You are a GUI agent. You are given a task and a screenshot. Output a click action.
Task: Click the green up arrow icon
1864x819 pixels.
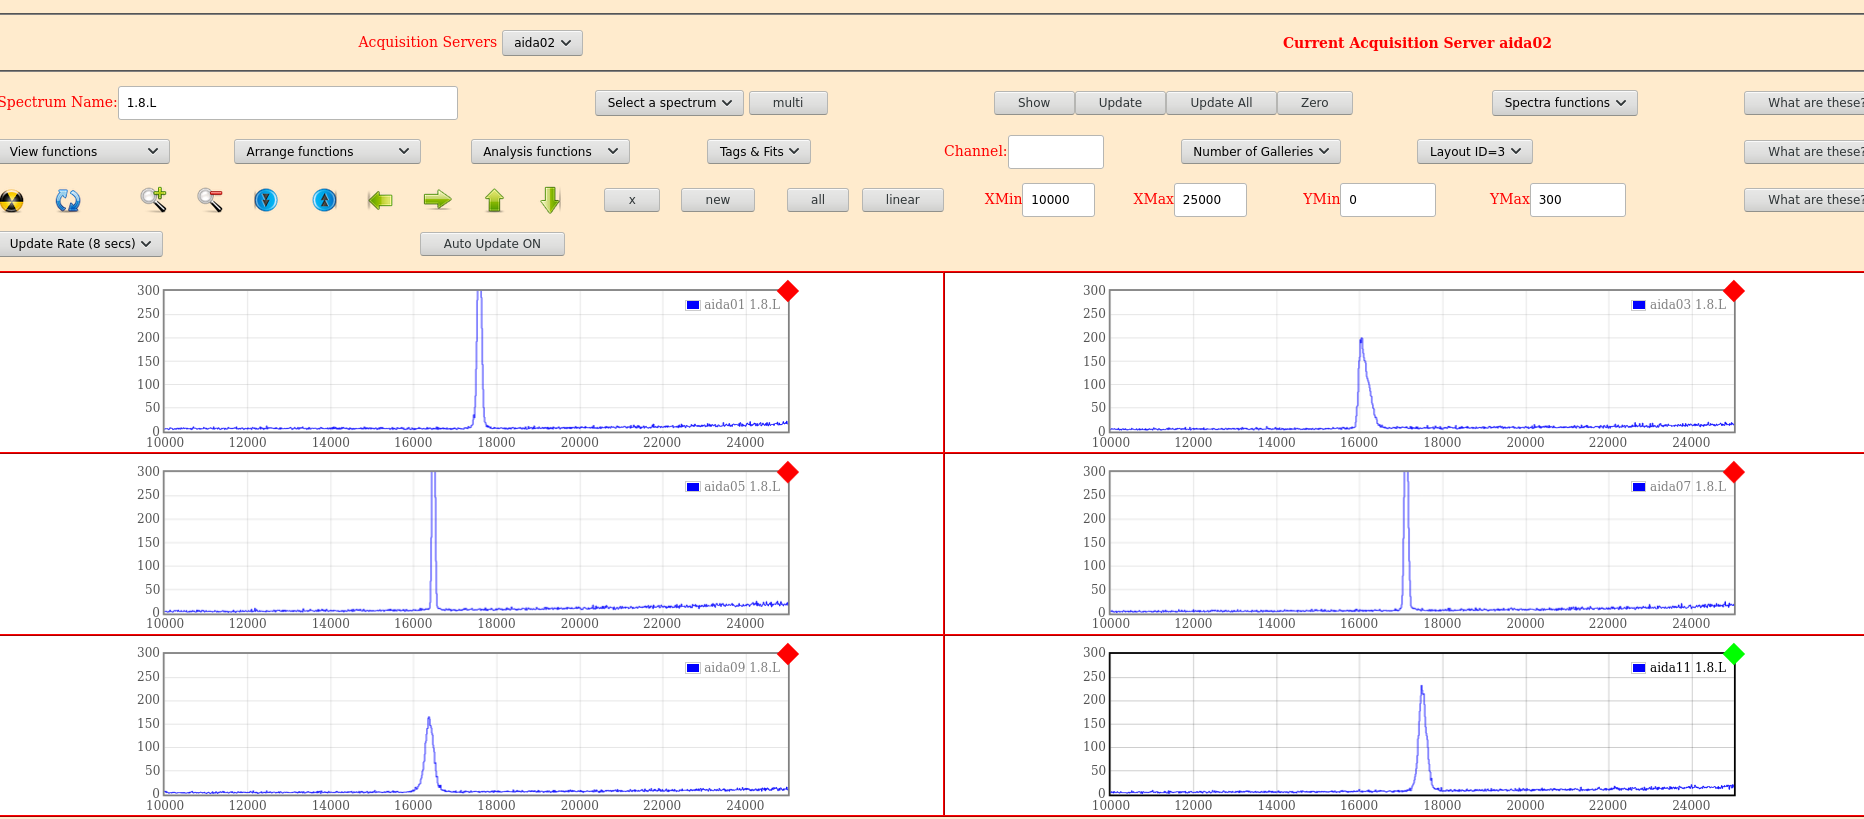494,200
